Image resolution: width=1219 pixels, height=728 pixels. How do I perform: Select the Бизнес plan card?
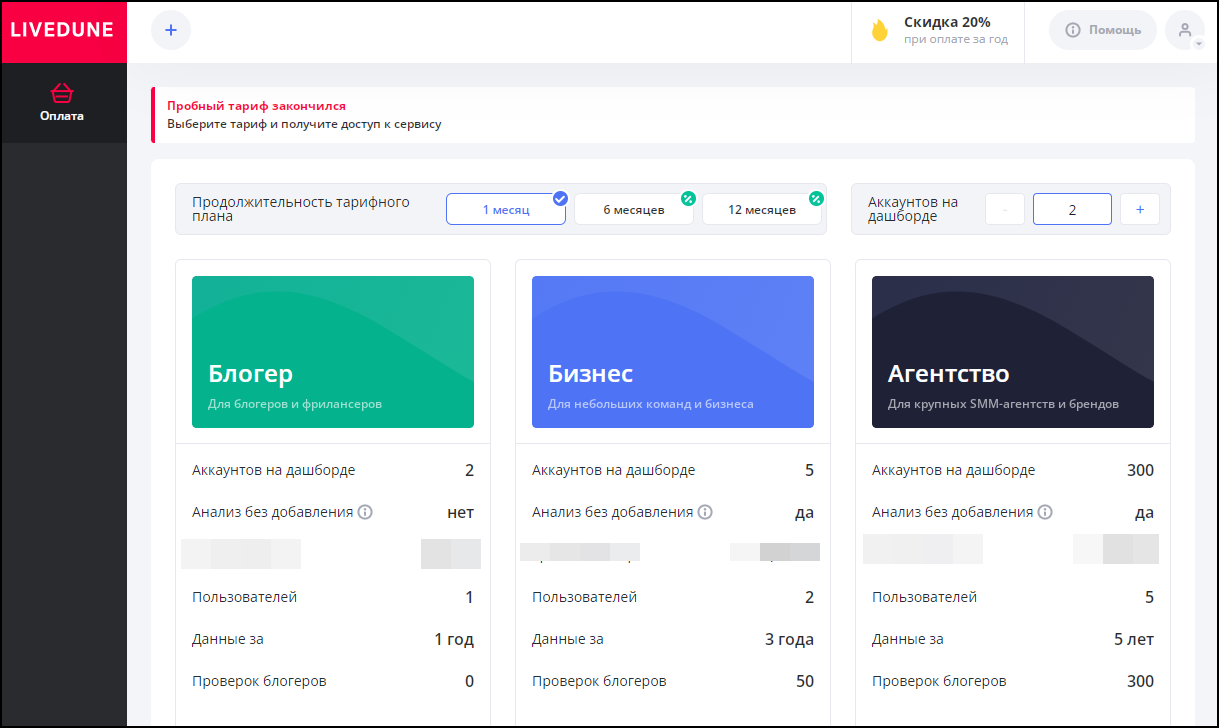[673, 352]
